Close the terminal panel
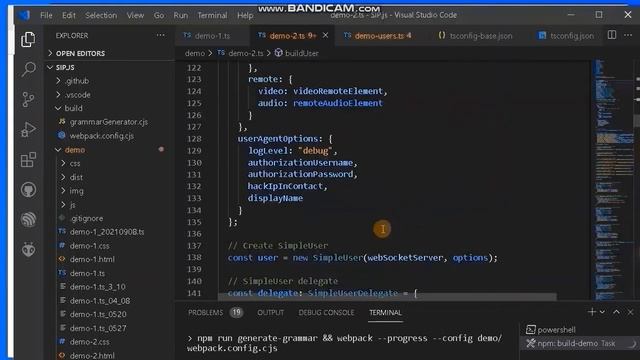 [x=630, y=312]
